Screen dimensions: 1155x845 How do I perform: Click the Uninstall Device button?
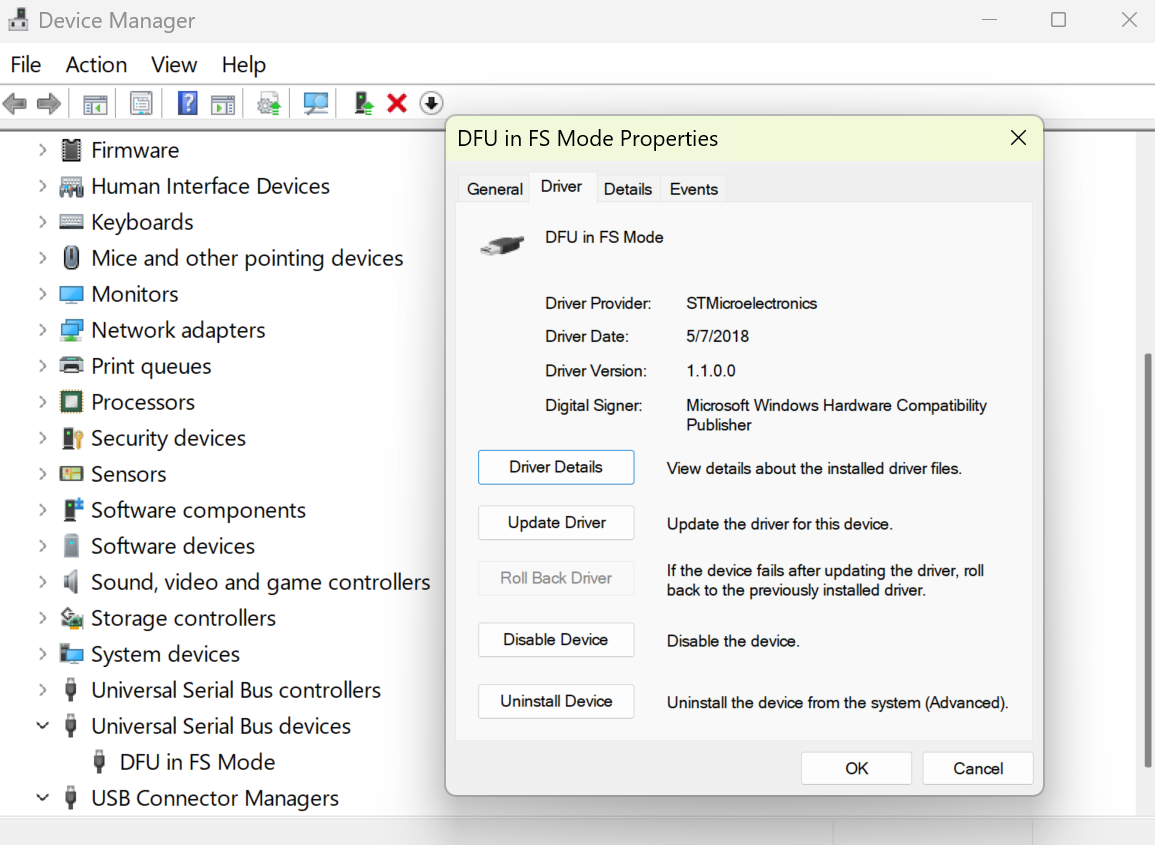coord(556,701)
